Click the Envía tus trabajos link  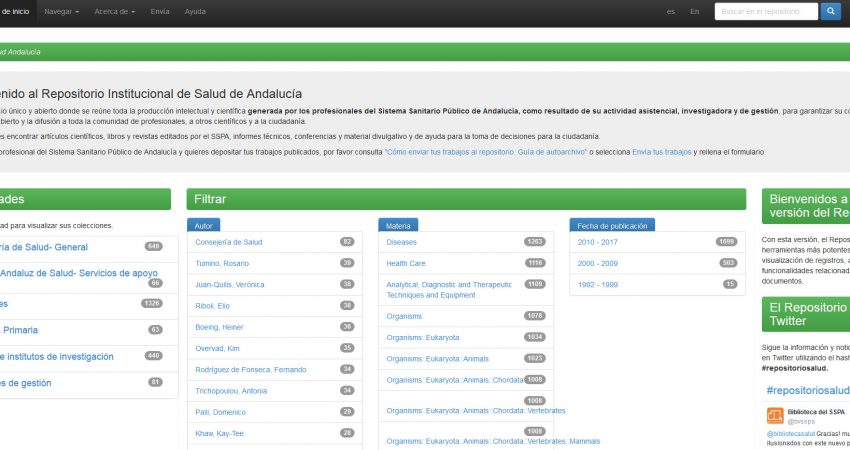[x=661, y=152]
